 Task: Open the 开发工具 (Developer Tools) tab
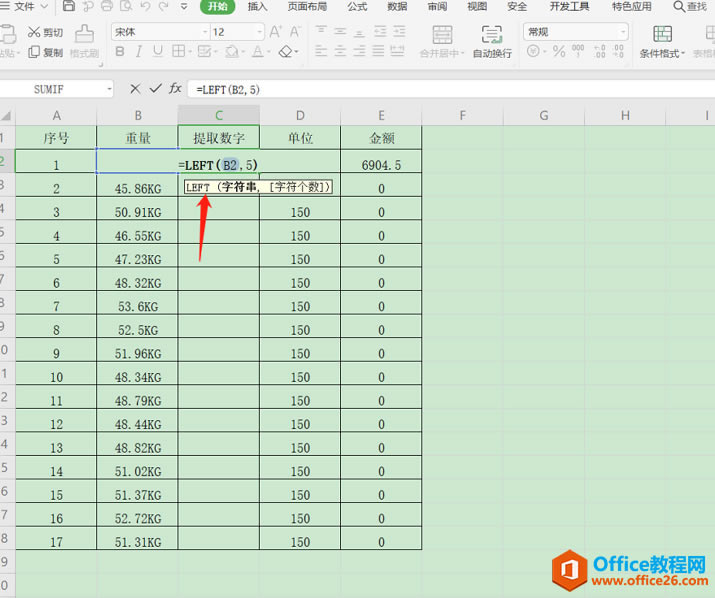569,6
